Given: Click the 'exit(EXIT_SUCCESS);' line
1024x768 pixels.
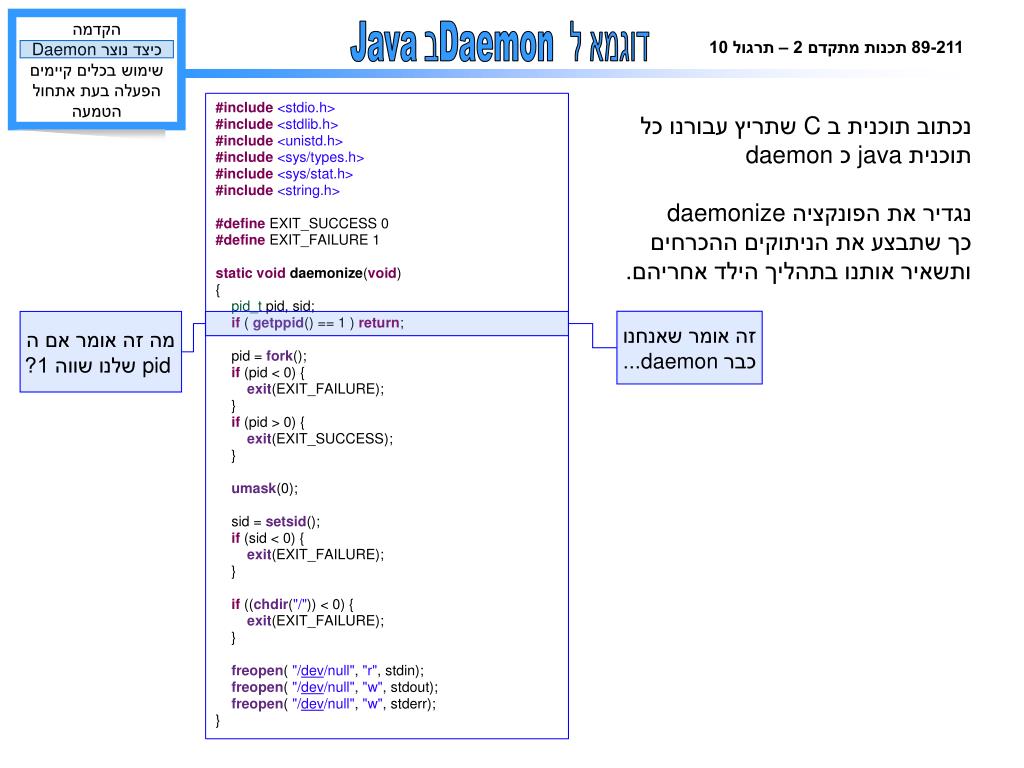Looking at the screenshot, I should (320, 439).
